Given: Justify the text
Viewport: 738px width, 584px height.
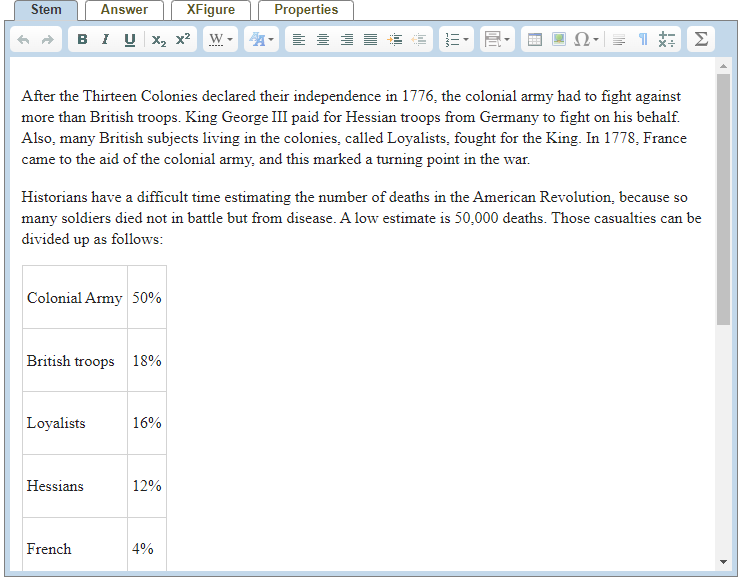Looking at the screenshot, I should (x=371, y=40).
